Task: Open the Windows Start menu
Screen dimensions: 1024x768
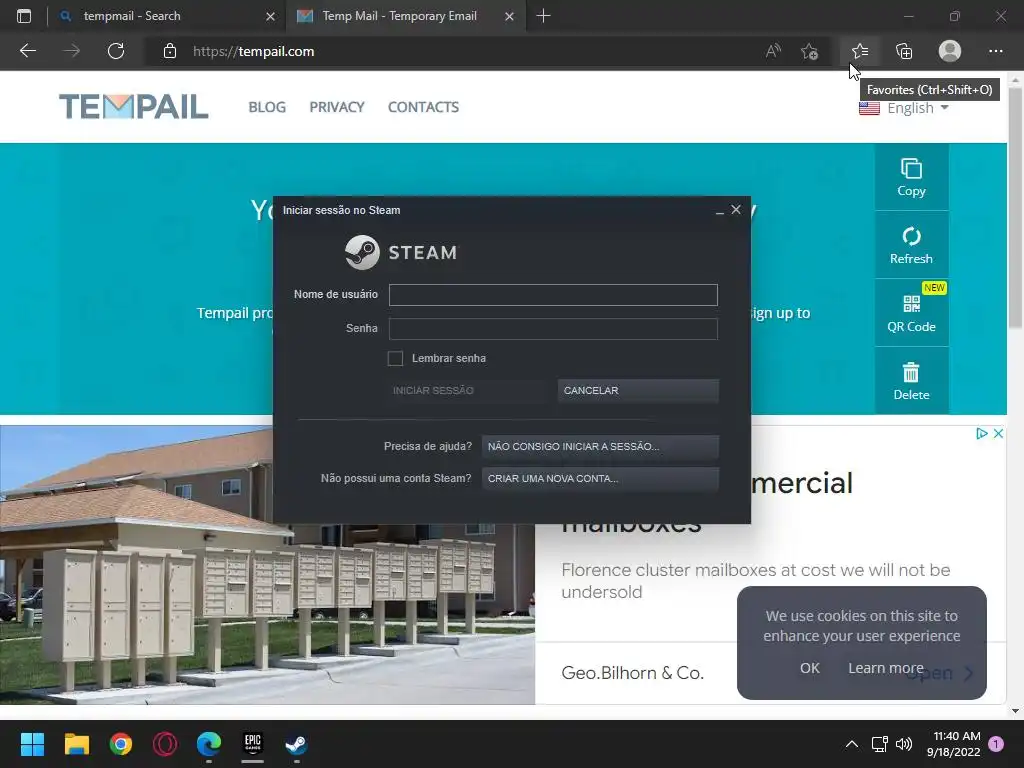Action: (32, 744)
